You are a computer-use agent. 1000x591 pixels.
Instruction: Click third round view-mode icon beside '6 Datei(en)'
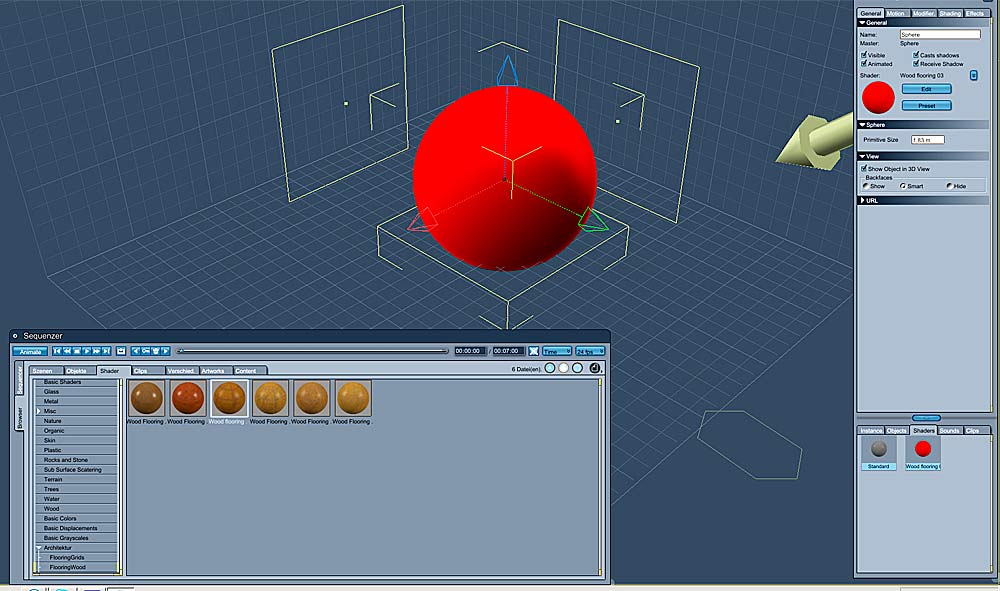[577, 368]
